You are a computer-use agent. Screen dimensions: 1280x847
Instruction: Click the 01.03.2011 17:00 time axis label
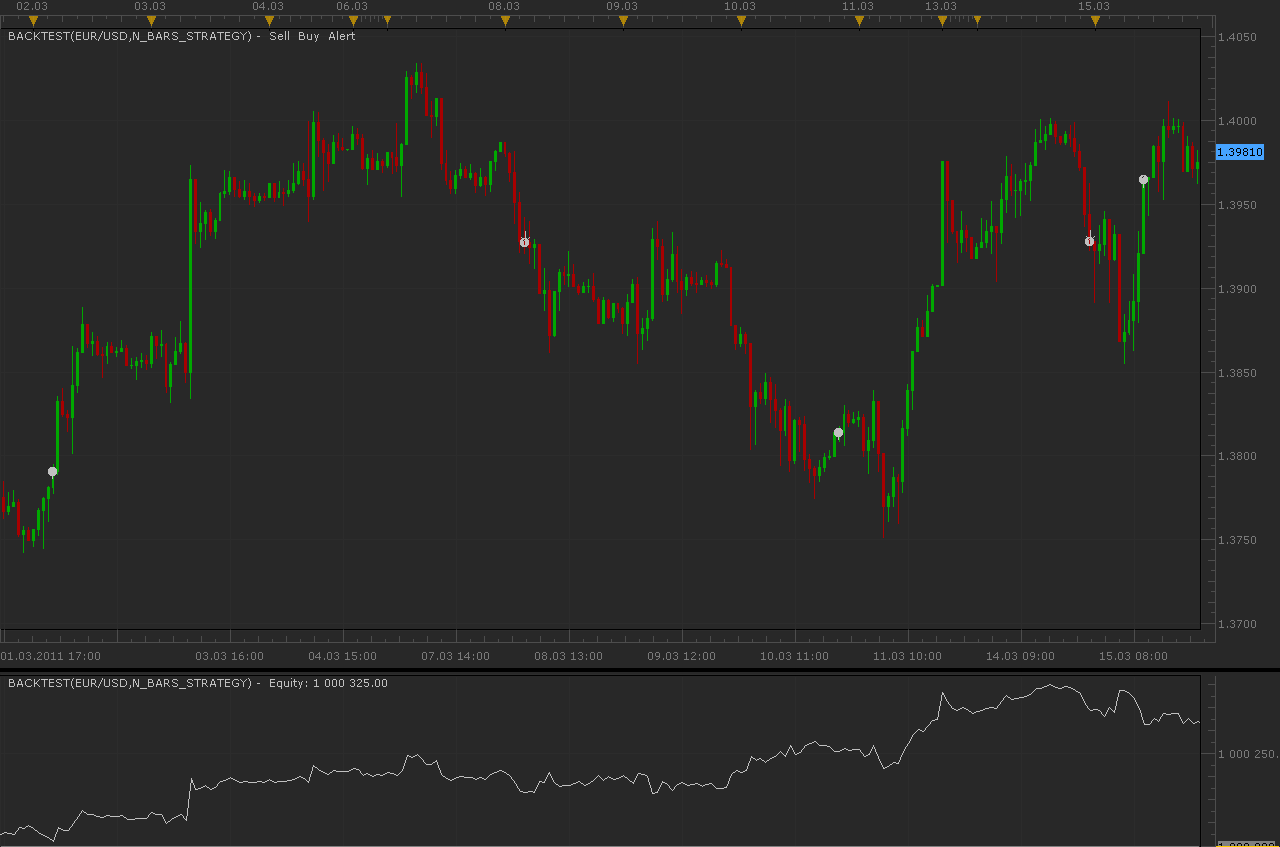click(x=51, y=656)
